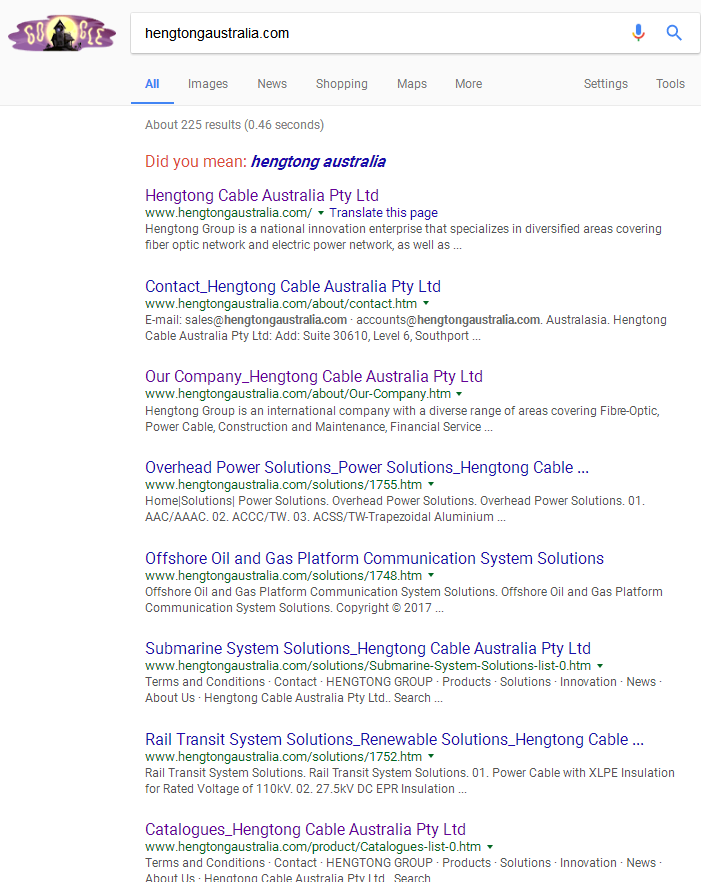Open the search Settings menu
701x882 pixels.
coord(605,84)
